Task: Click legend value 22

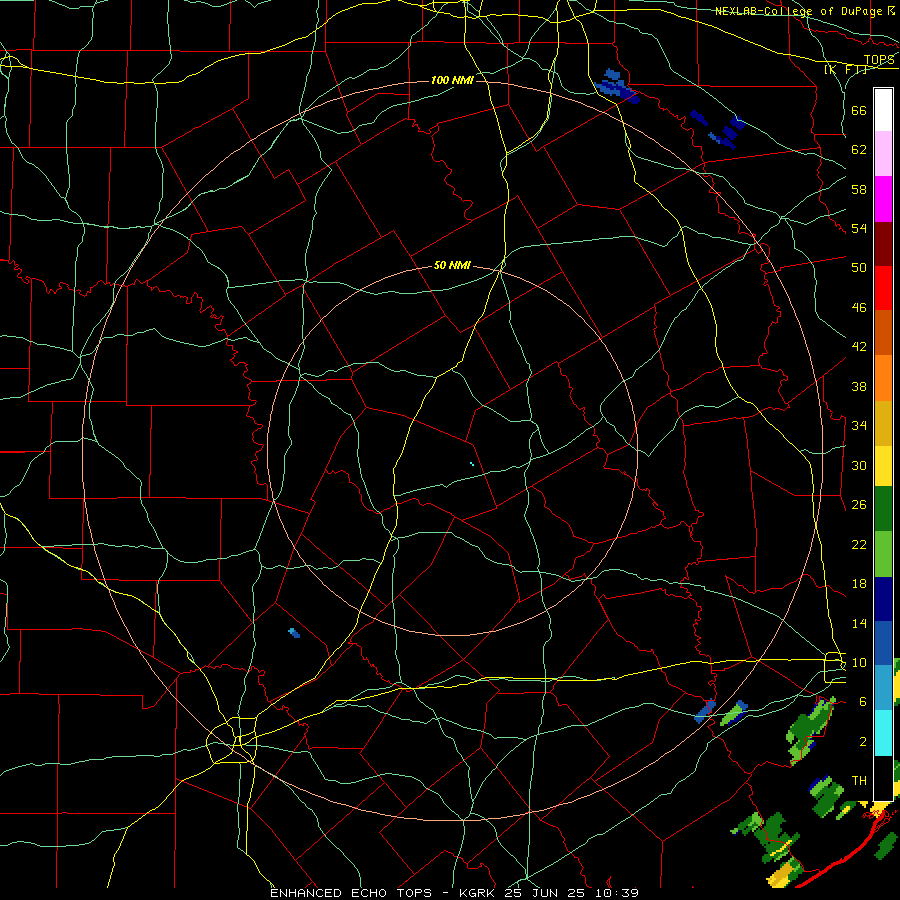Action: [x=859, y=544]
